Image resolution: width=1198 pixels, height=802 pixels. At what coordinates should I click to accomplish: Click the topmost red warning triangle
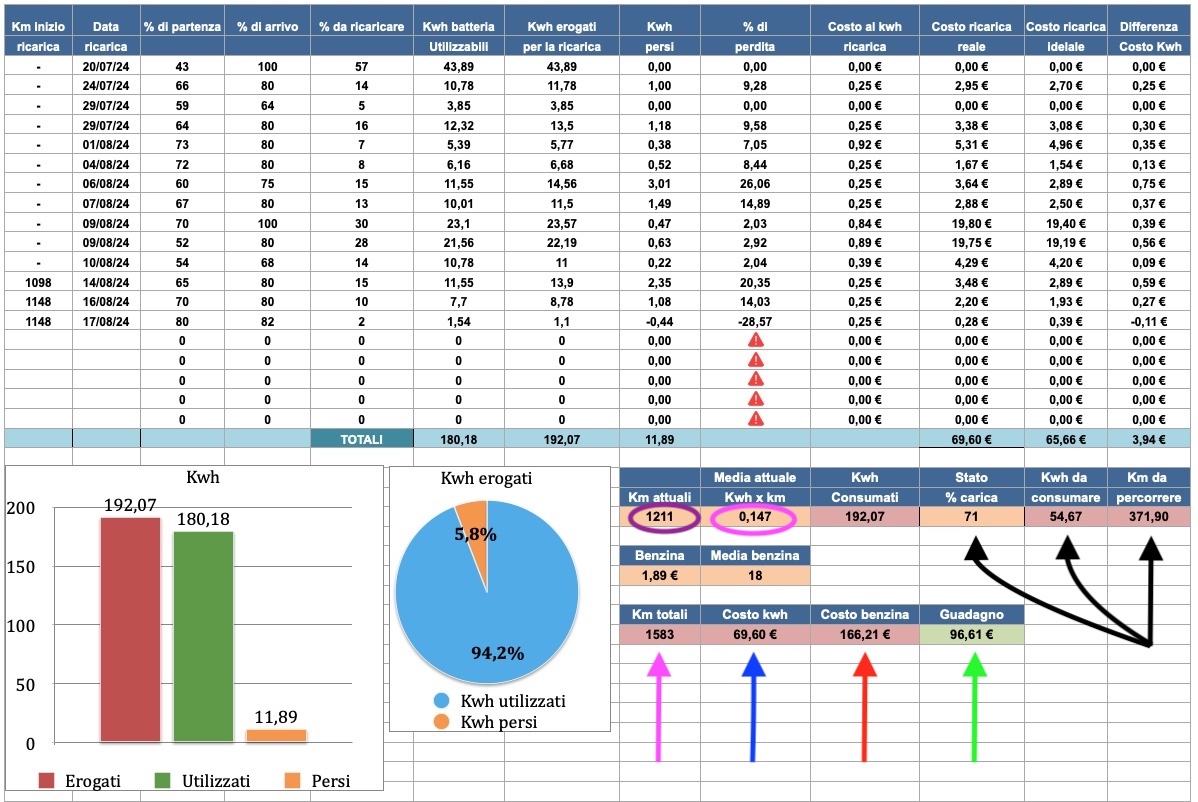tap(756, 339)
